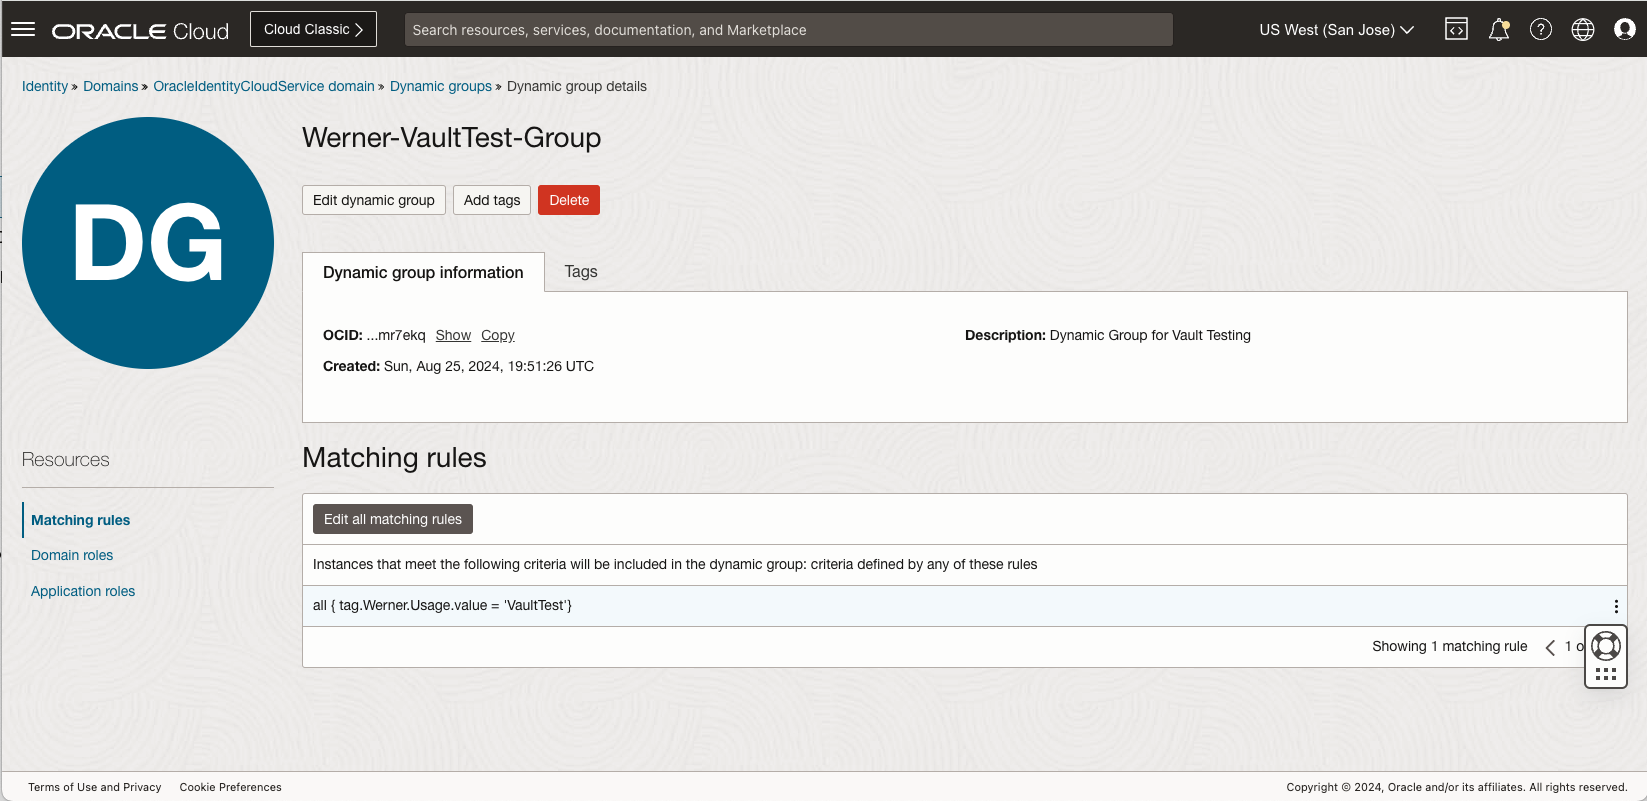
Task: Open Domain roles in Resources
Action: (72, 555)
